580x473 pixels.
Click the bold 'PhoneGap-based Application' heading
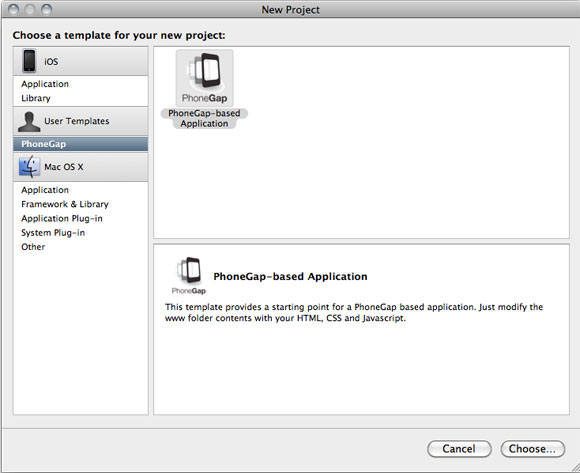click(290, 276)
